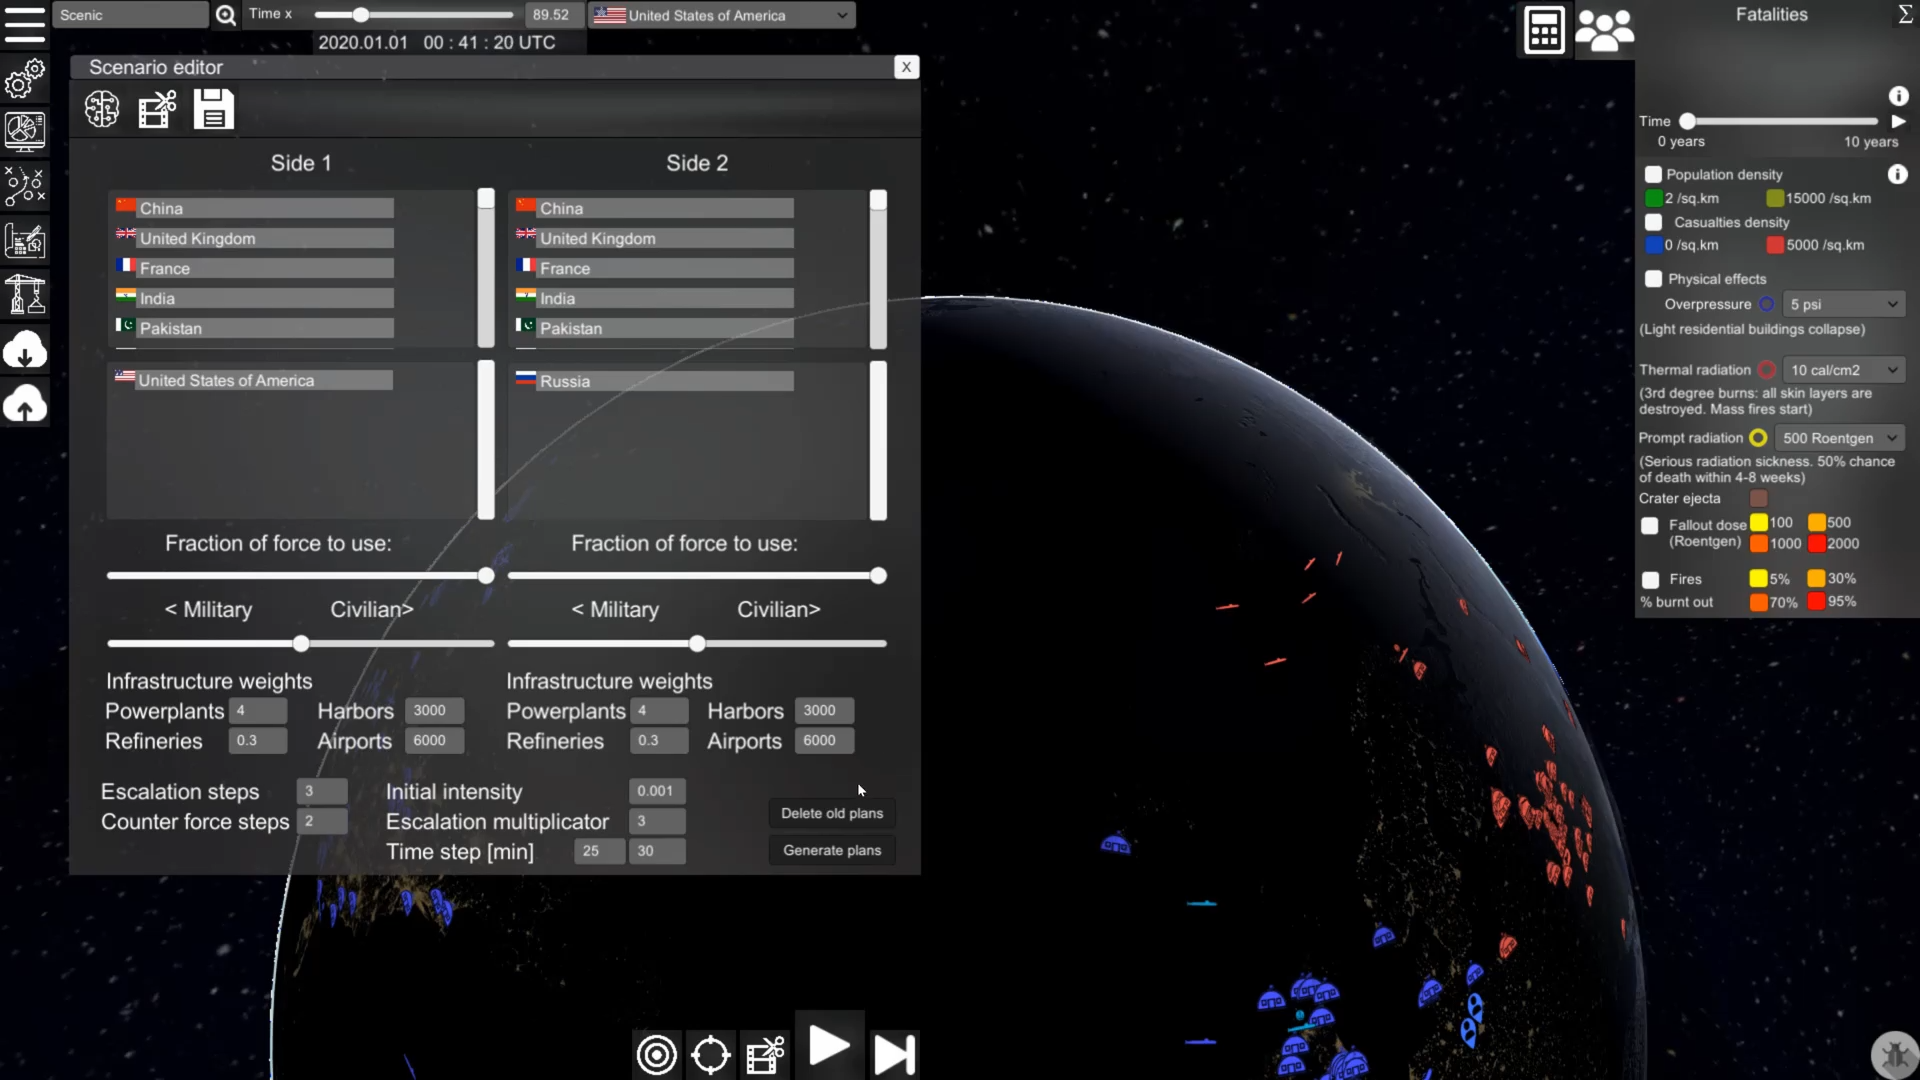
Task: Click the Generate plans button
Action: click(x=832, y=850)
